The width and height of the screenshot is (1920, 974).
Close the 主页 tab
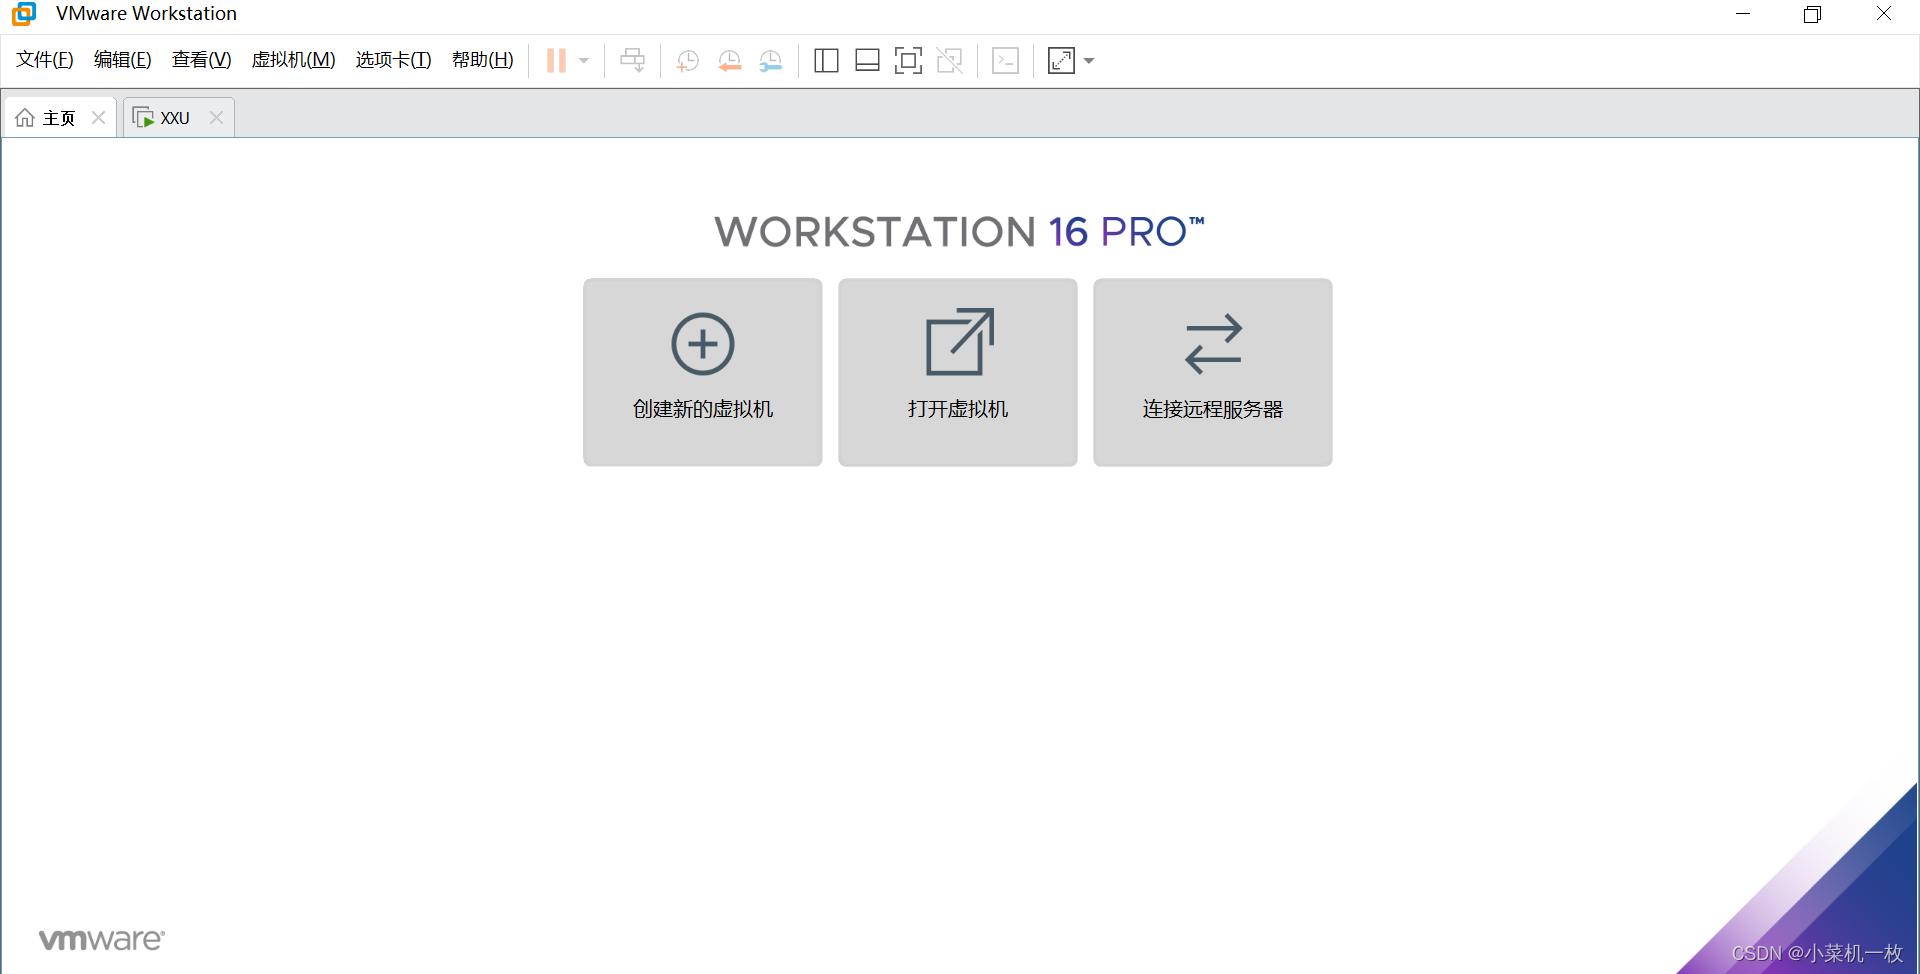coord(98,117)
